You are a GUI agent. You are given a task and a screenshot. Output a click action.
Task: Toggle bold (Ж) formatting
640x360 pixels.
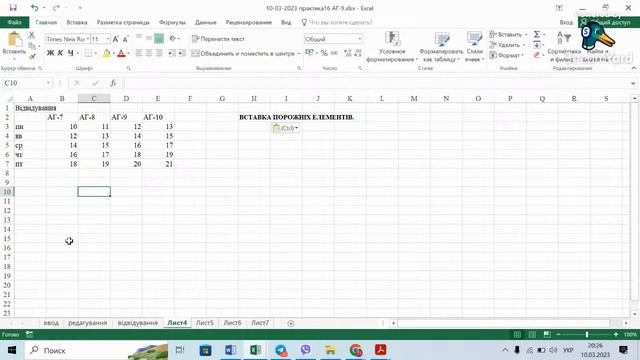tap(50, 53)
